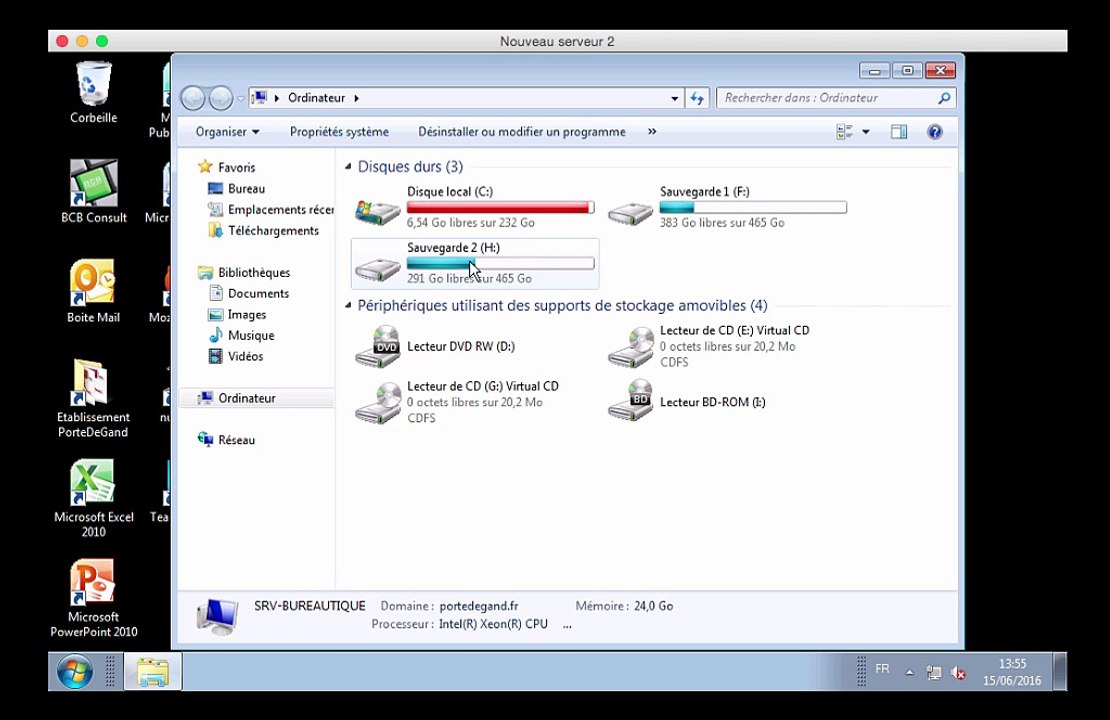Click the "383 Go libres sur 465 Go" text
Viewport: 1110px width, 720px height.
(x=722, y=222)
